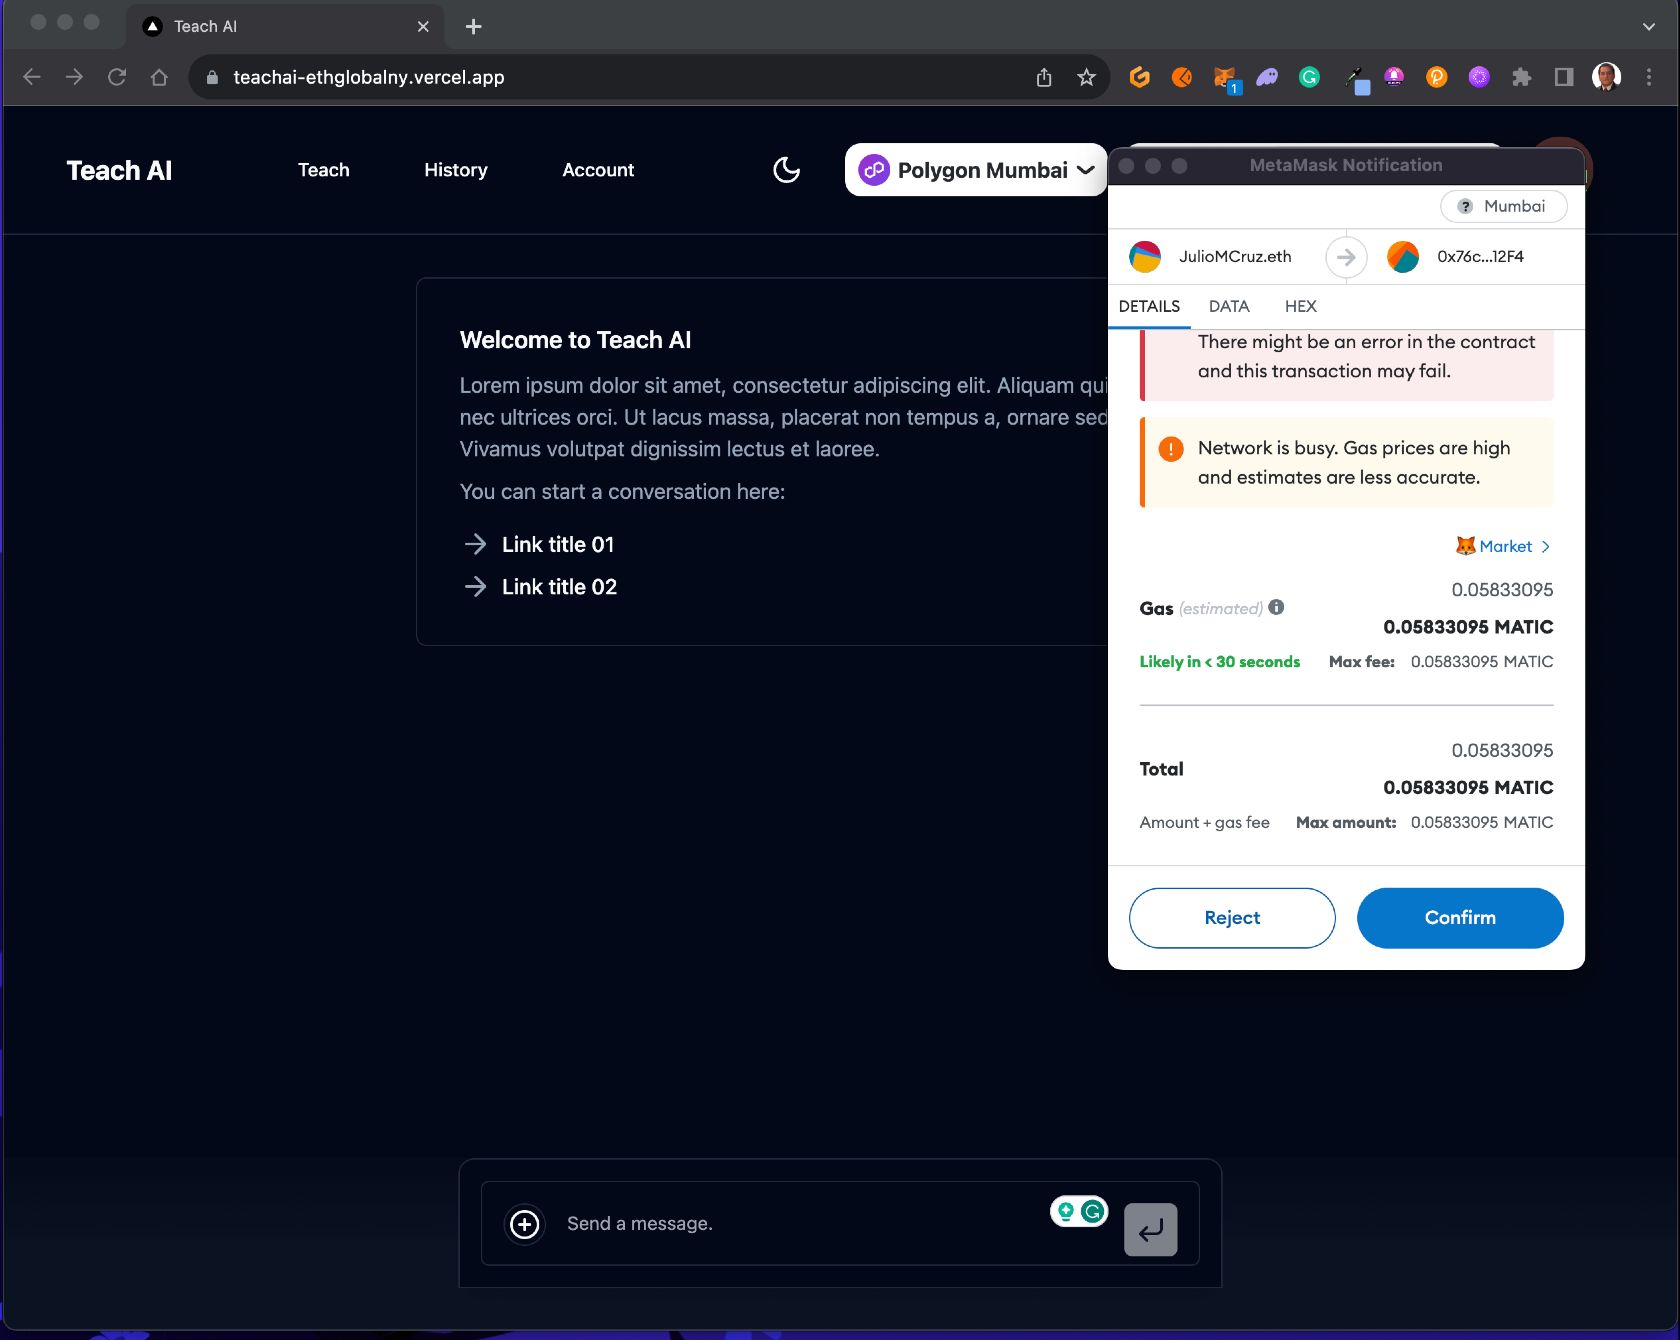Open the purple dotted-circle extension

point(1479,77)
